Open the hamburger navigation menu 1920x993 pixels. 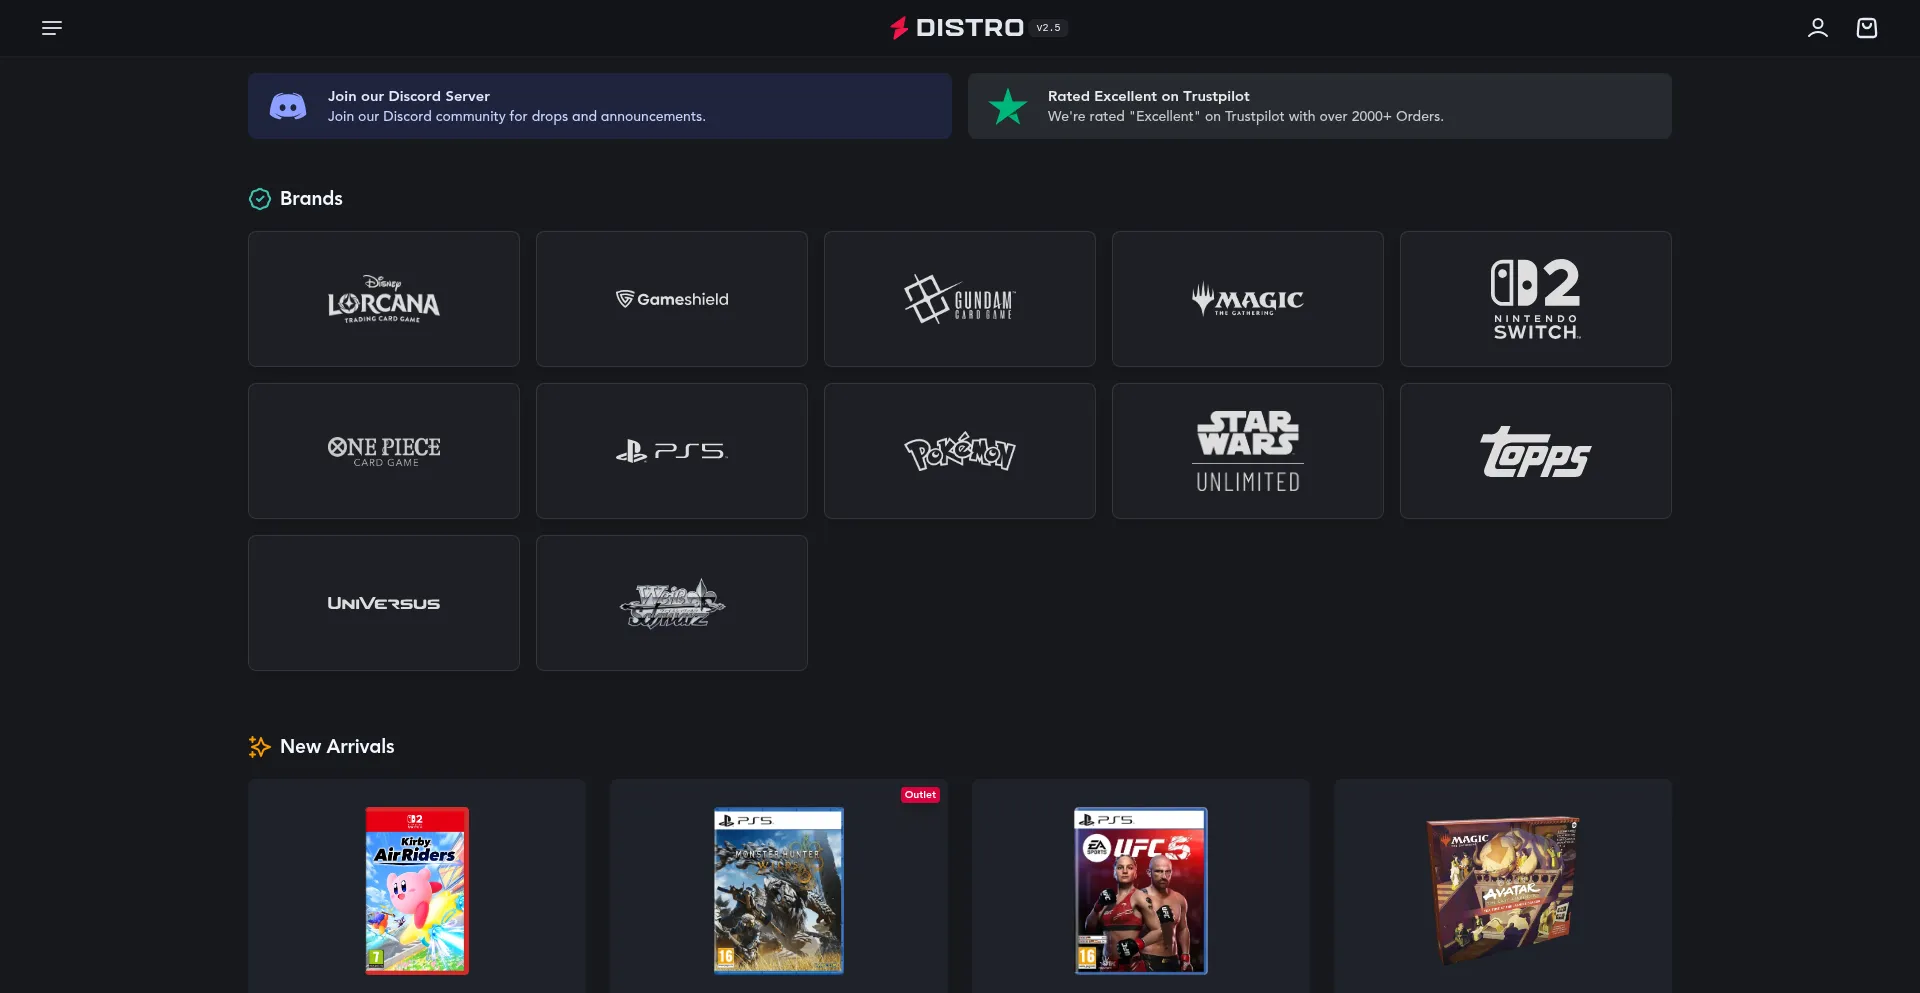coord(52,28)
